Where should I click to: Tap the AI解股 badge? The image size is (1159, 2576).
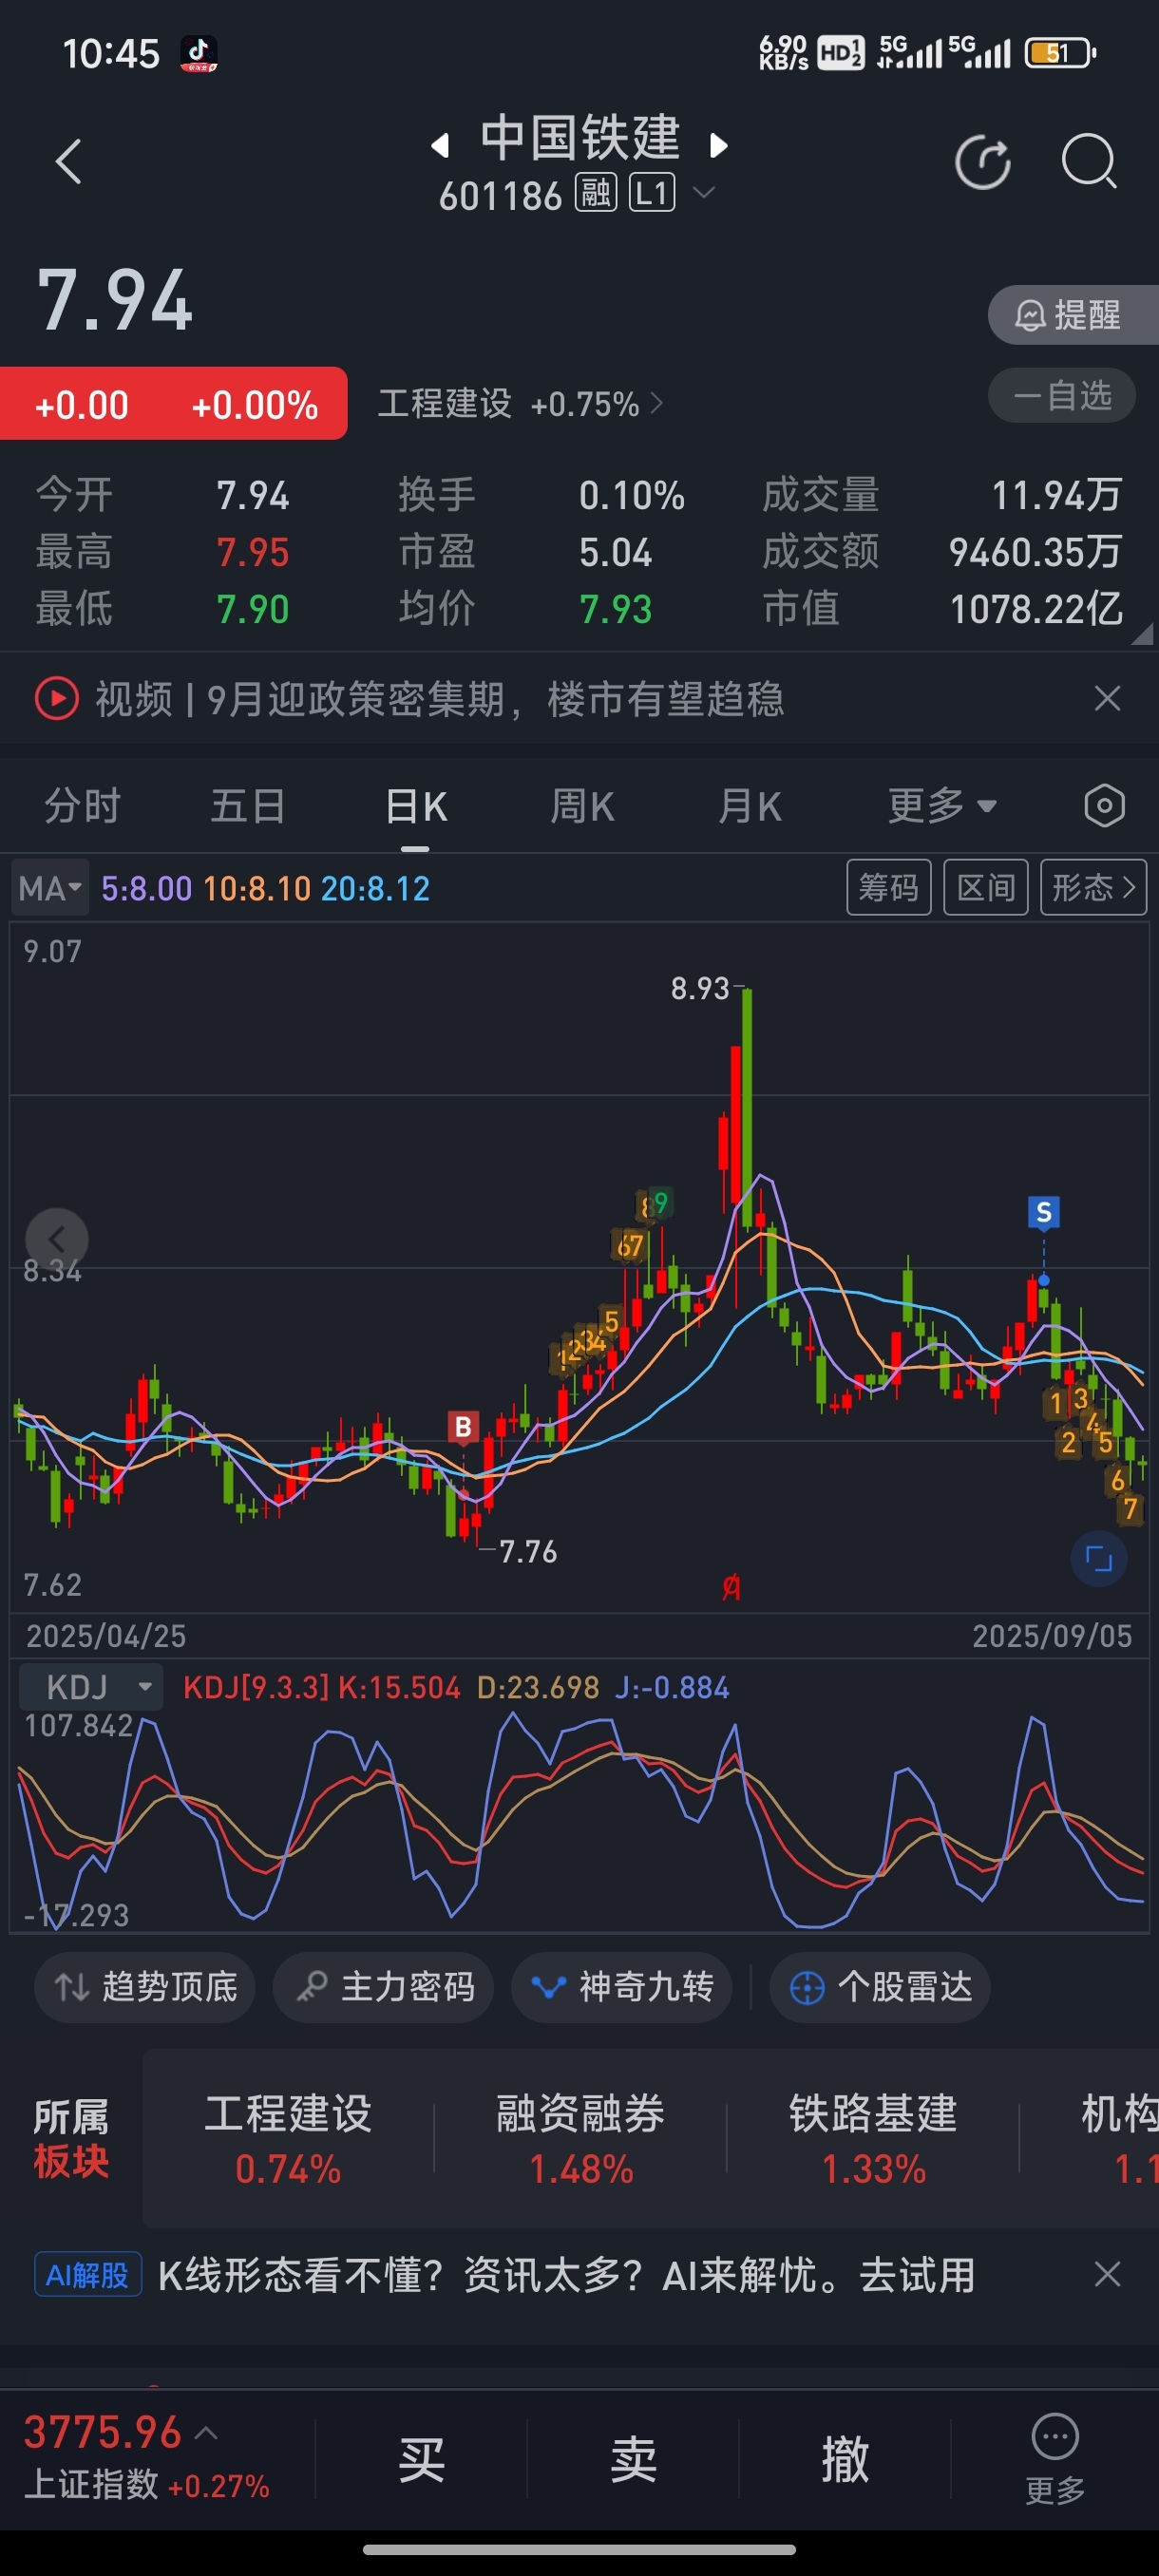(x=88, y=2275)
